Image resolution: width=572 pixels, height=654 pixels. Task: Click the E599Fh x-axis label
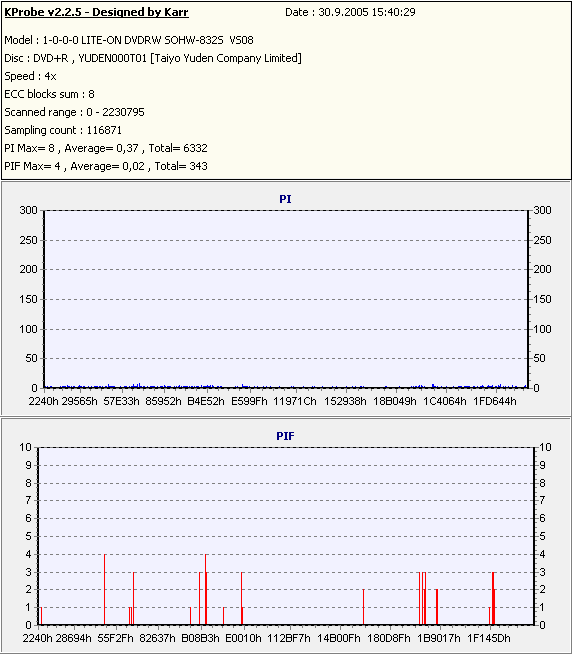click(x=249, y=401)
